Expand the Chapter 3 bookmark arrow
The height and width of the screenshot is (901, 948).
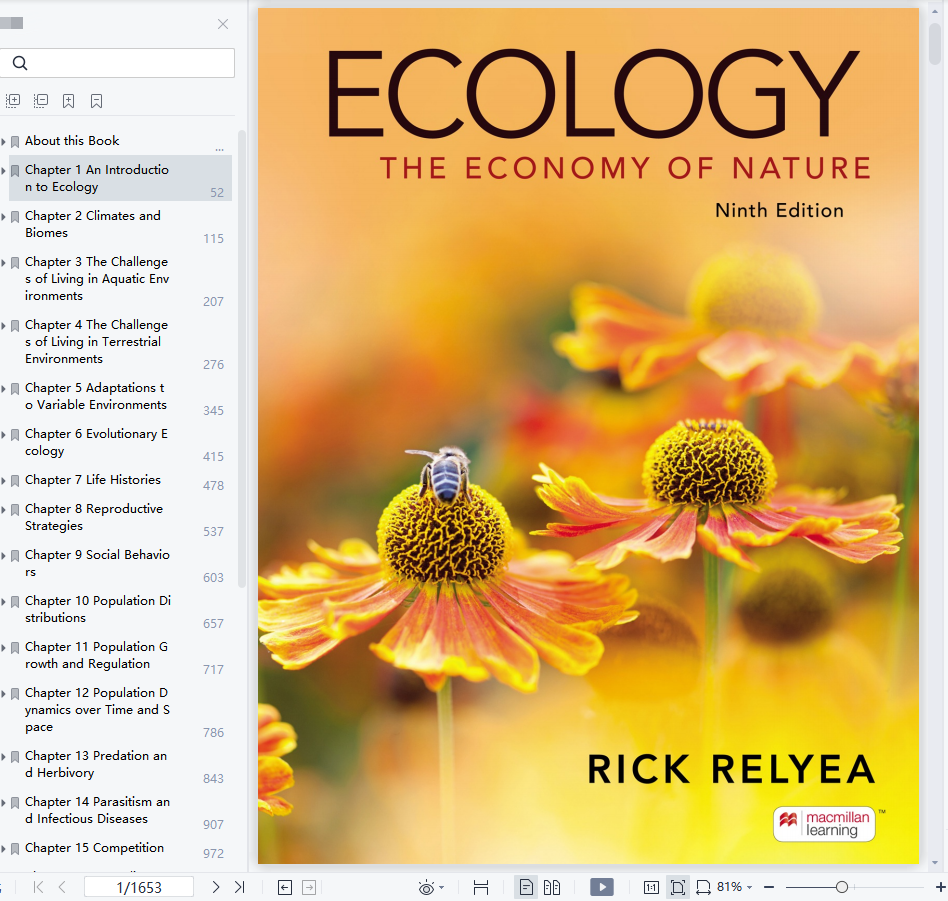4,262
